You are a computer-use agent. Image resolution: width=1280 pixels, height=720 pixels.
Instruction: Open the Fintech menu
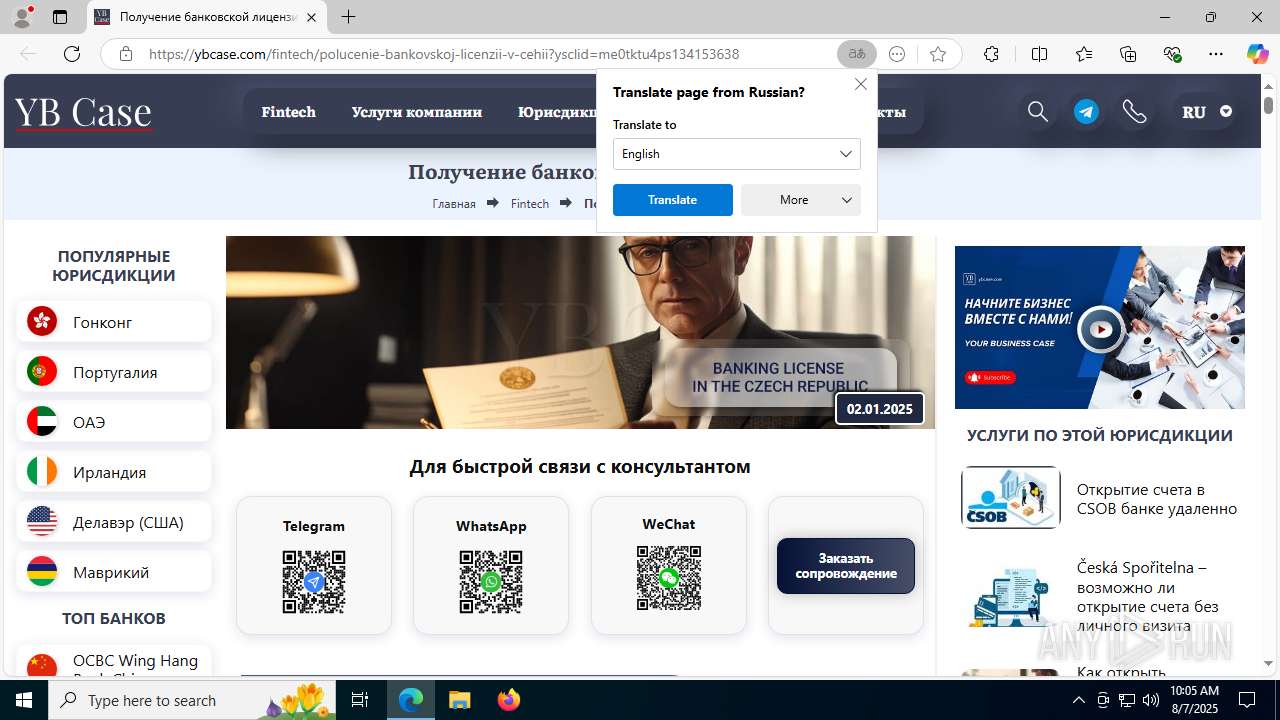(288, 112)
